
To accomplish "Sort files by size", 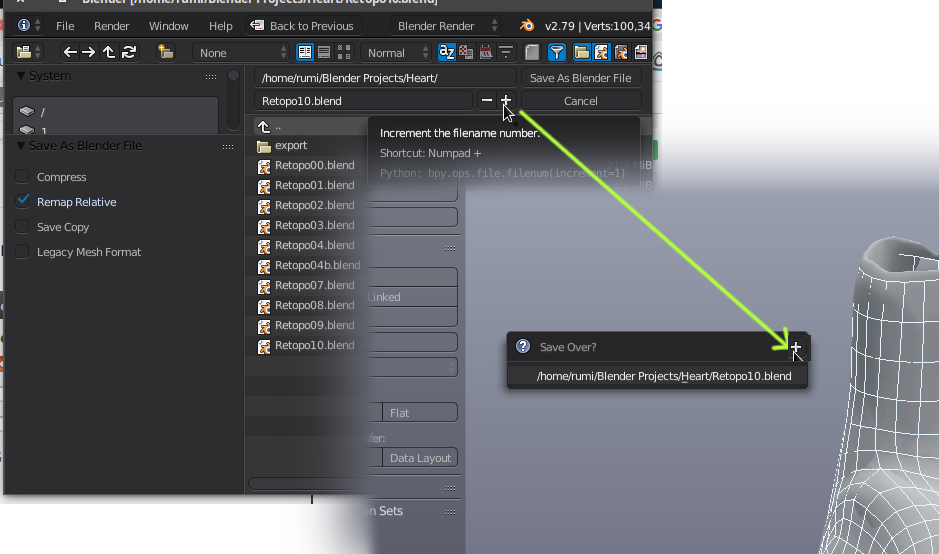I will coord(506,52).
